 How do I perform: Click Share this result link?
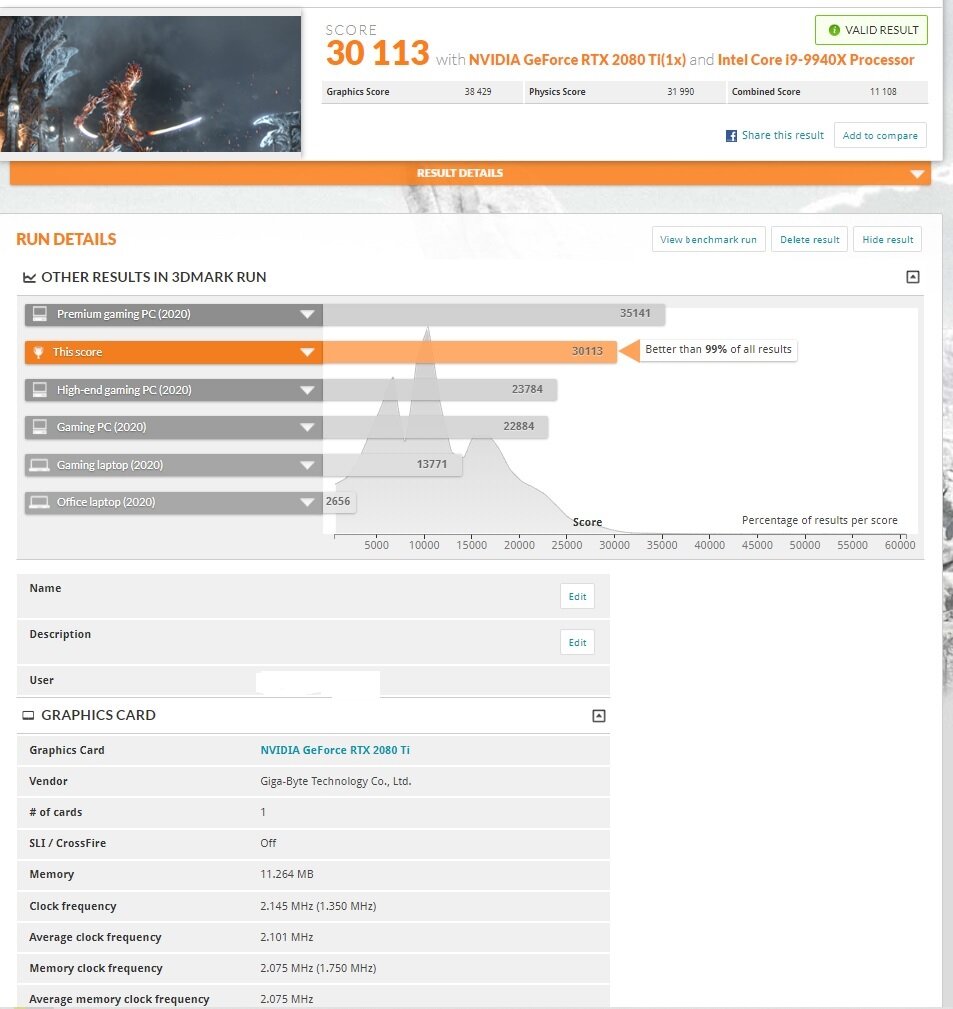pyautogui.click(x=782, y=136)
